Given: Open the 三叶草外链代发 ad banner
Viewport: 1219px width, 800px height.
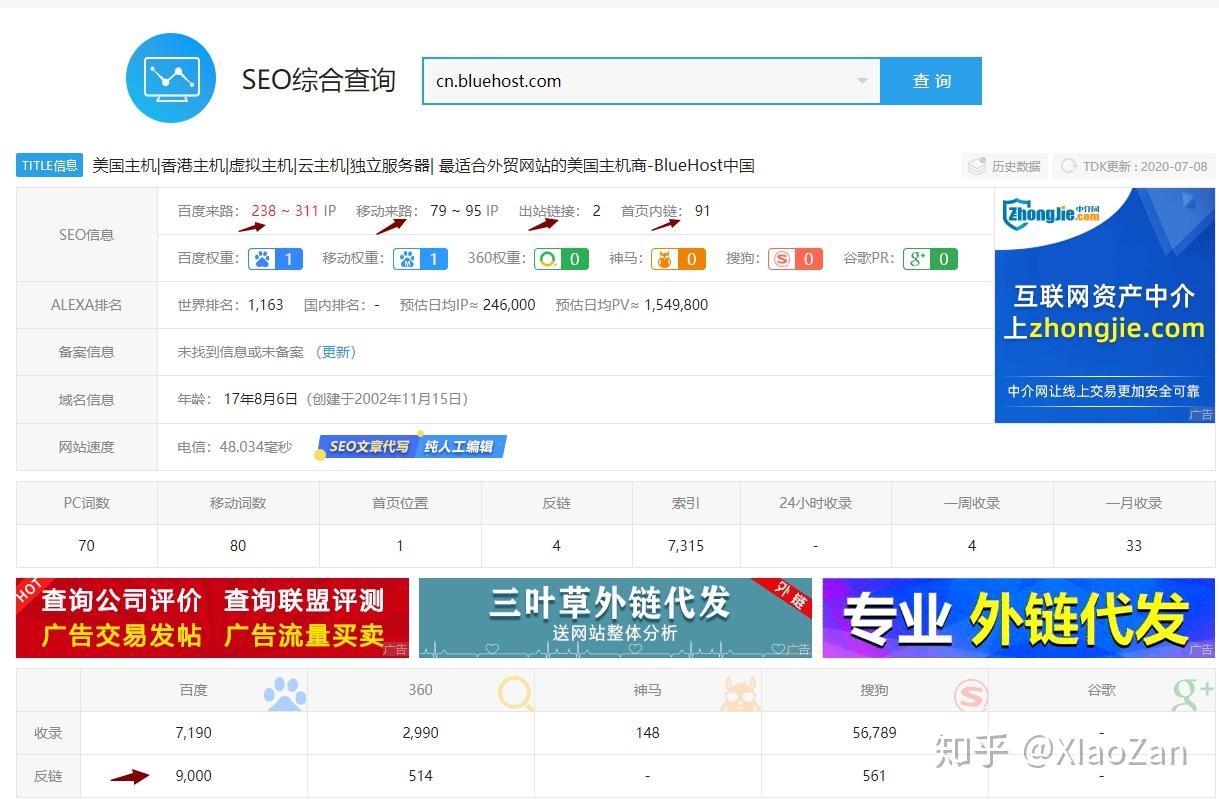Looking at the screenshot, I should [x=615, y=617].
